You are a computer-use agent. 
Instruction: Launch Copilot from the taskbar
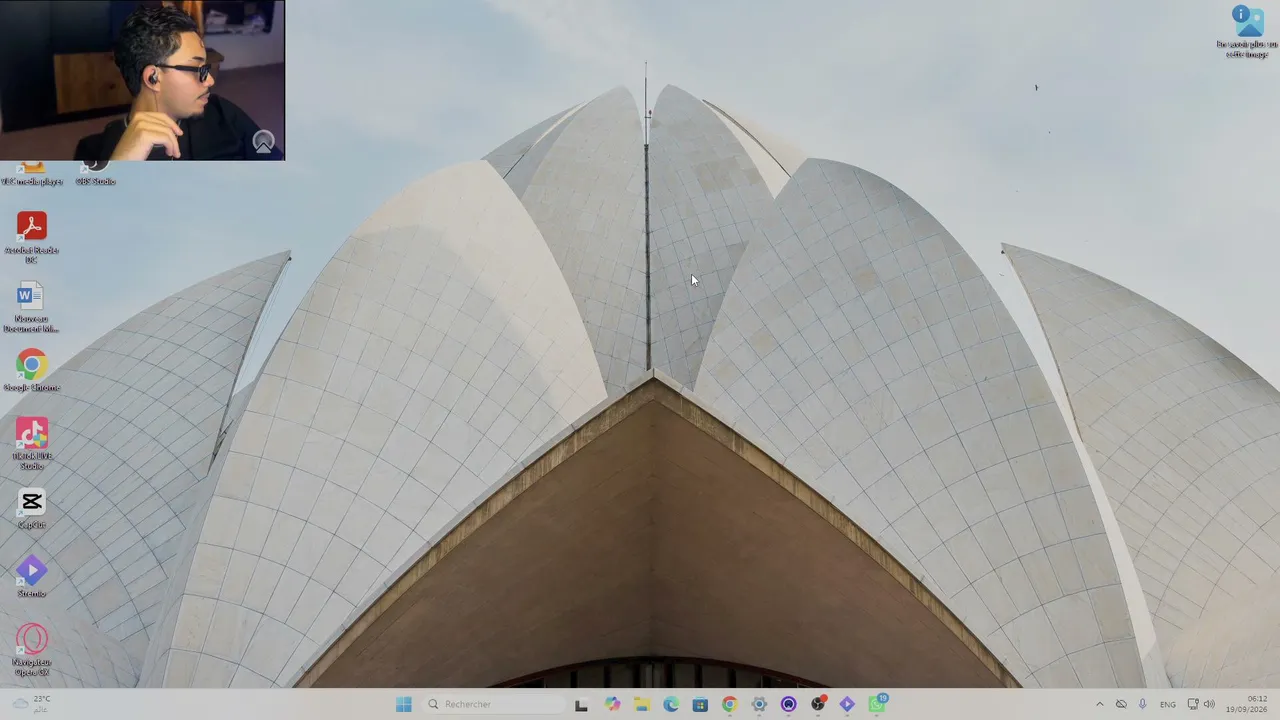[x=612, y=704]
